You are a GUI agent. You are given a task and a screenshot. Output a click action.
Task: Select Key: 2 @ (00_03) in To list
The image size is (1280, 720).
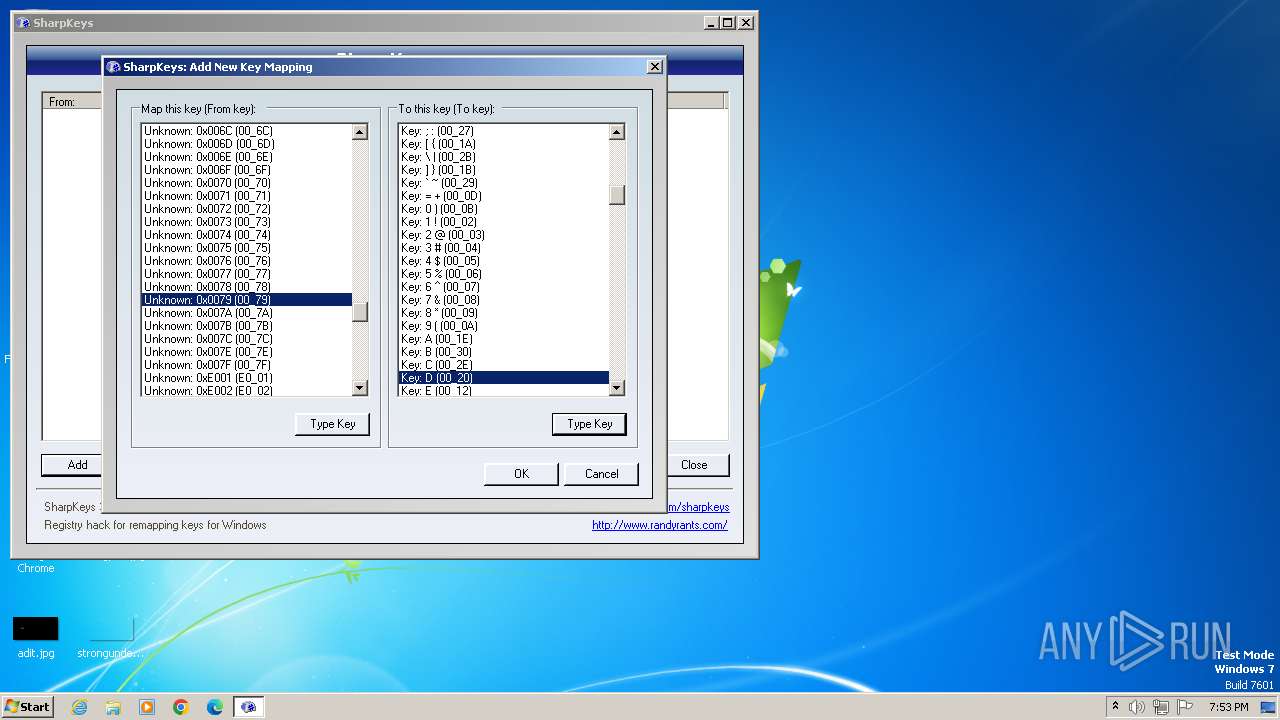[503, 235]
